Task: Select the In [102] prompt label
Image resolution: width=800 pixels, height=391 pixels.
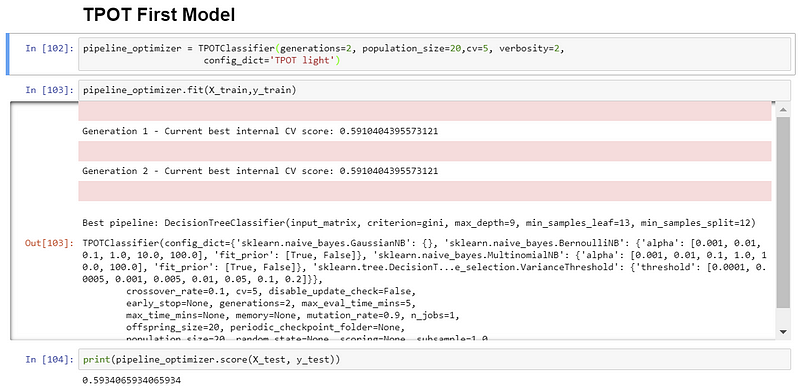Action: [x=49, y=48]
